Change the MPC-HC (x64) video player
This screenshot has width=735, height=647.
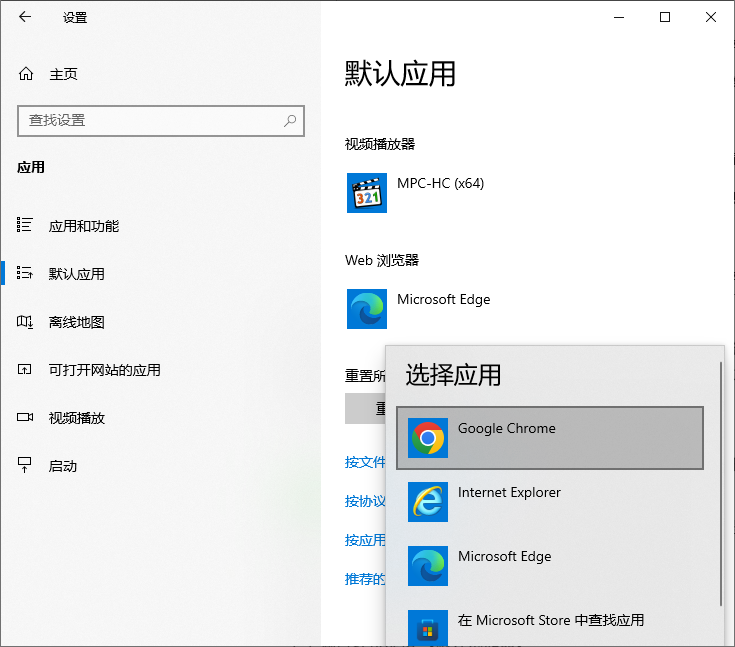[440, 183]
